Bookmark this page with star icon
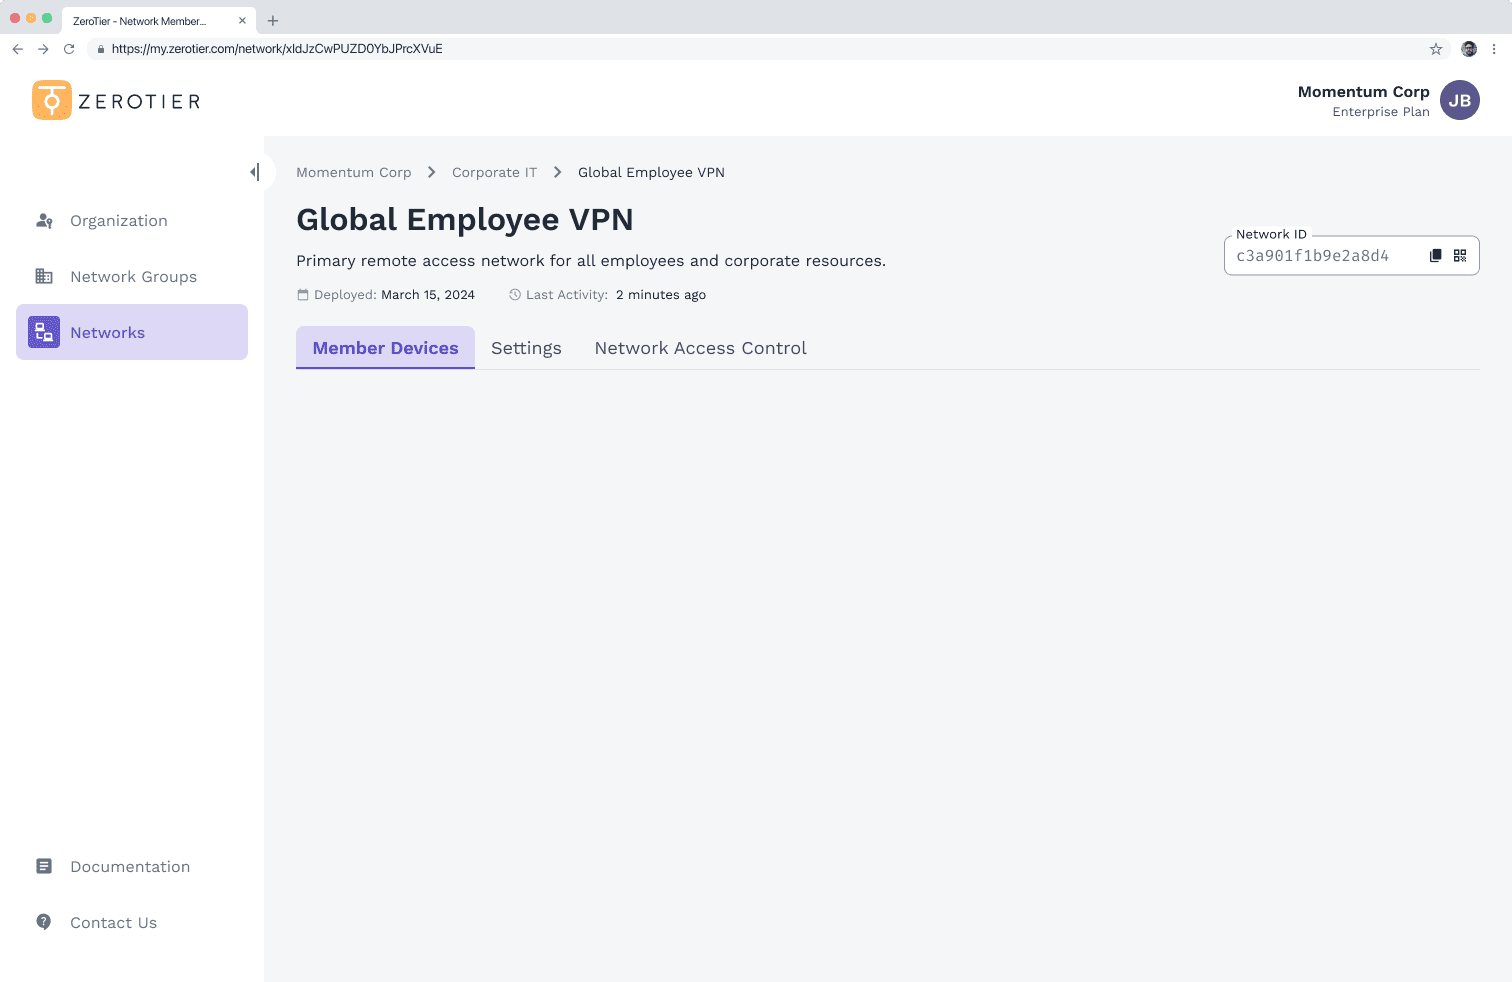This screenshot has width=1512, height=982. (1436, 49)
